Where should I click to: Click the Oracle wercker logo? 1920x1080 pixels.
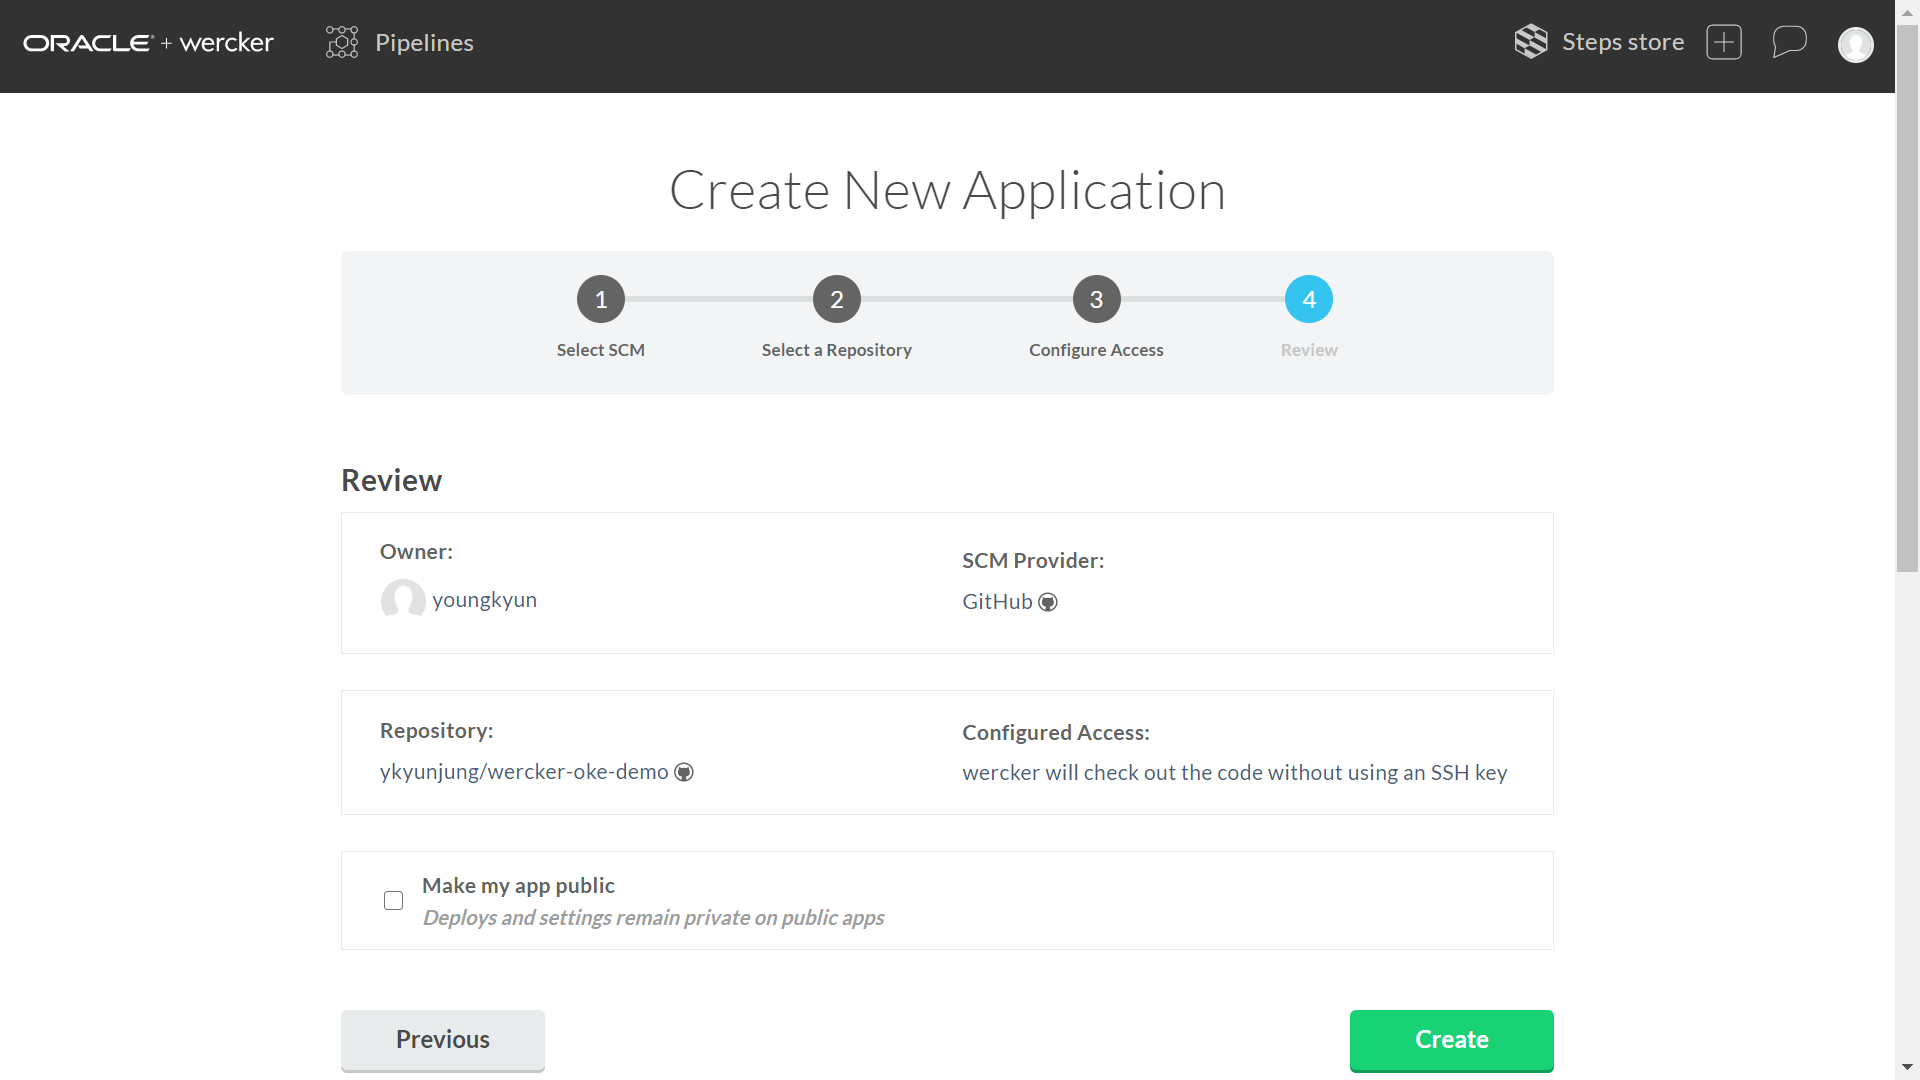point(148,43)
